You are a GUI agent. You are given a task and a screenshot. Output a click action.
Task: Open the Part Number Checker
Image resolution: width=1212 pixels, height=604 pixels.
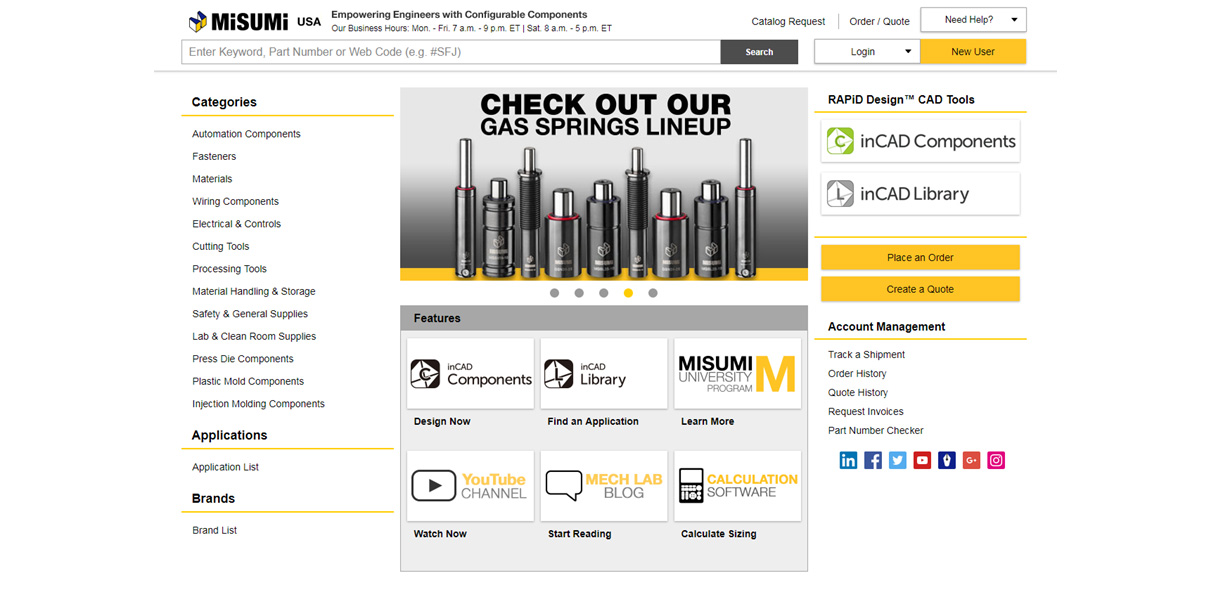[x=875, y=430]
